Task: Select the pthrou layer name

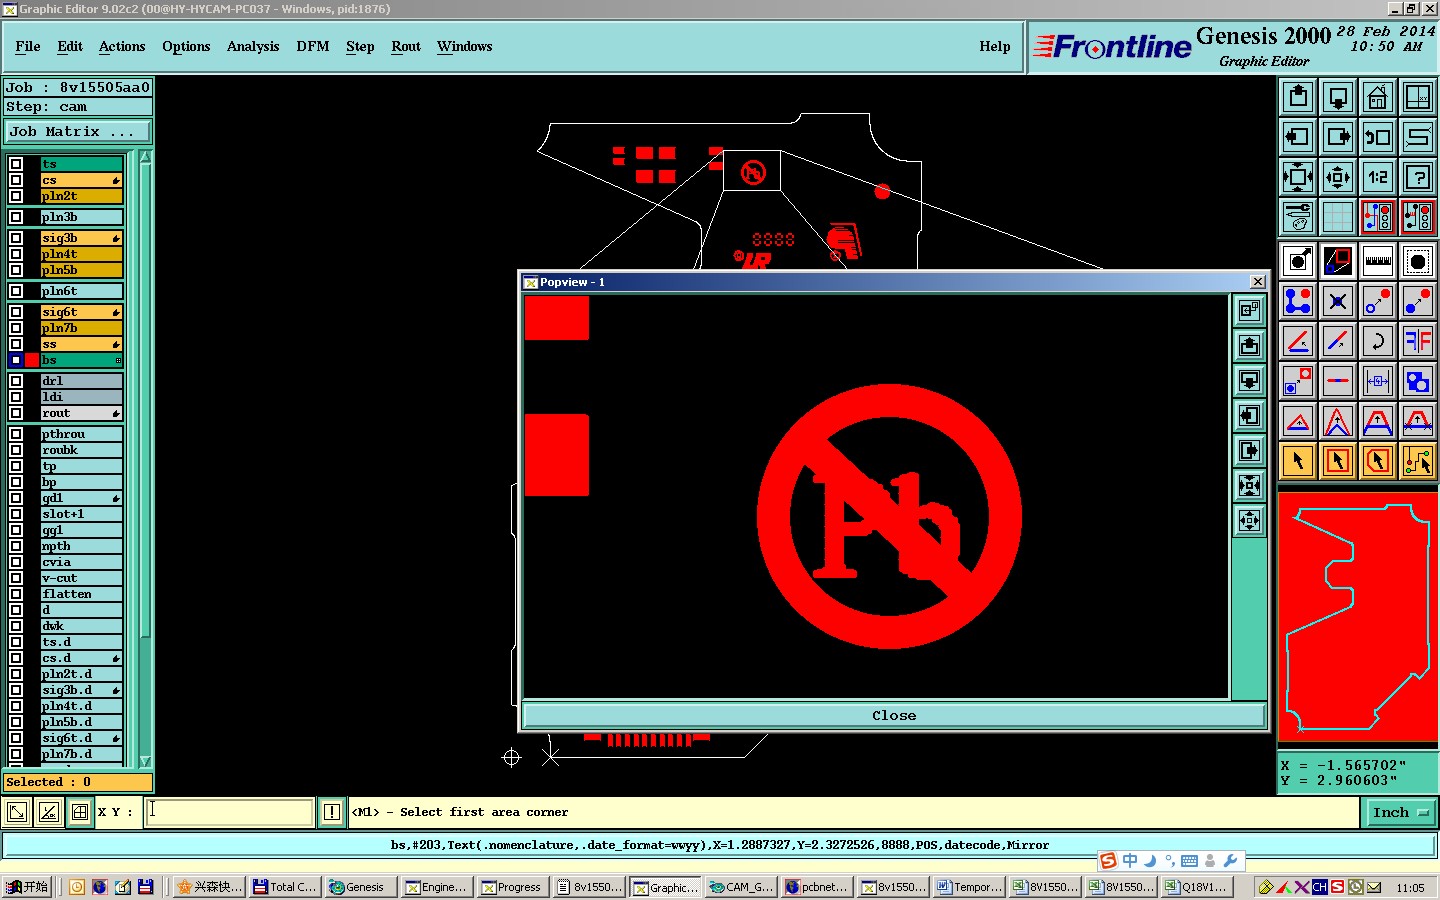Action: [81, 434]
